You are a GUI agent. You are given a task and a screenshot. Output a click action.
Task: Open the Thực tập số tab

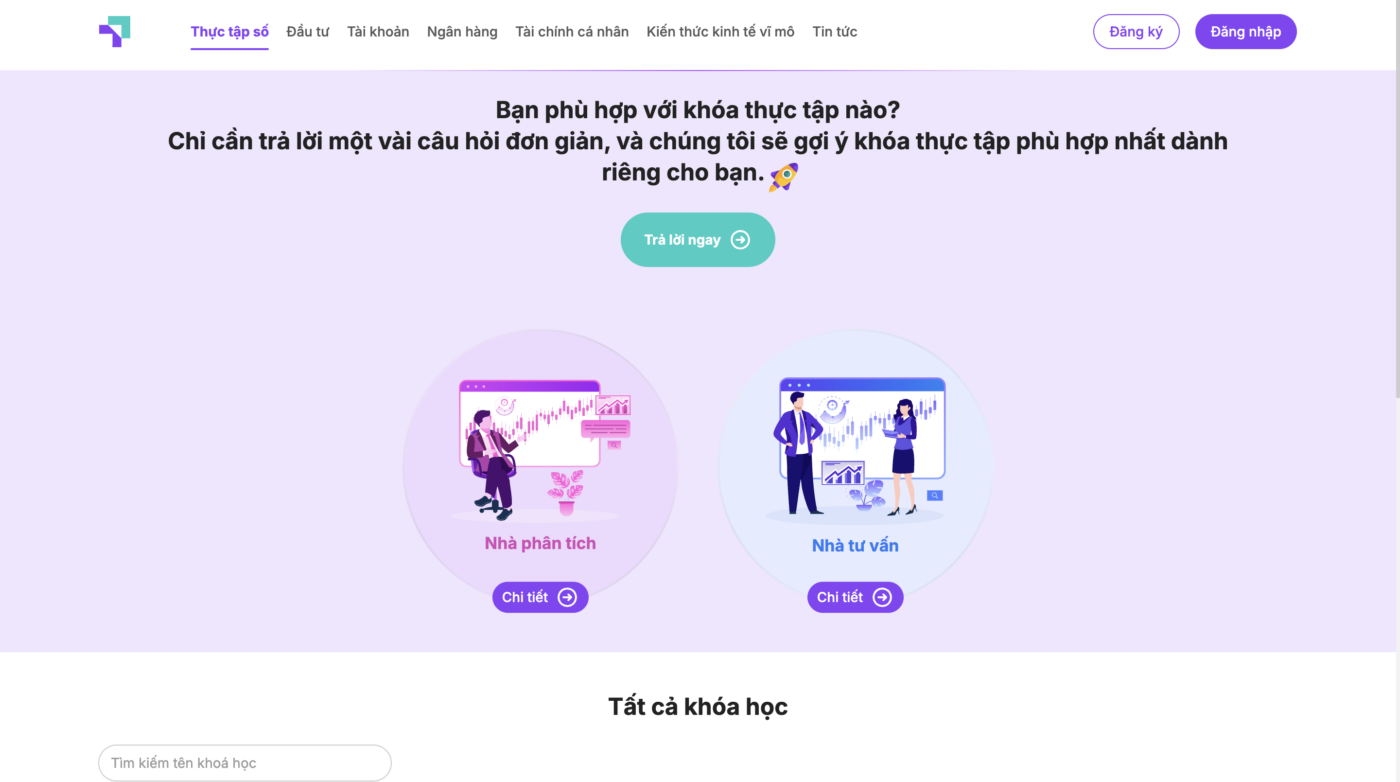pyautogui.click(x=230, y=32)
